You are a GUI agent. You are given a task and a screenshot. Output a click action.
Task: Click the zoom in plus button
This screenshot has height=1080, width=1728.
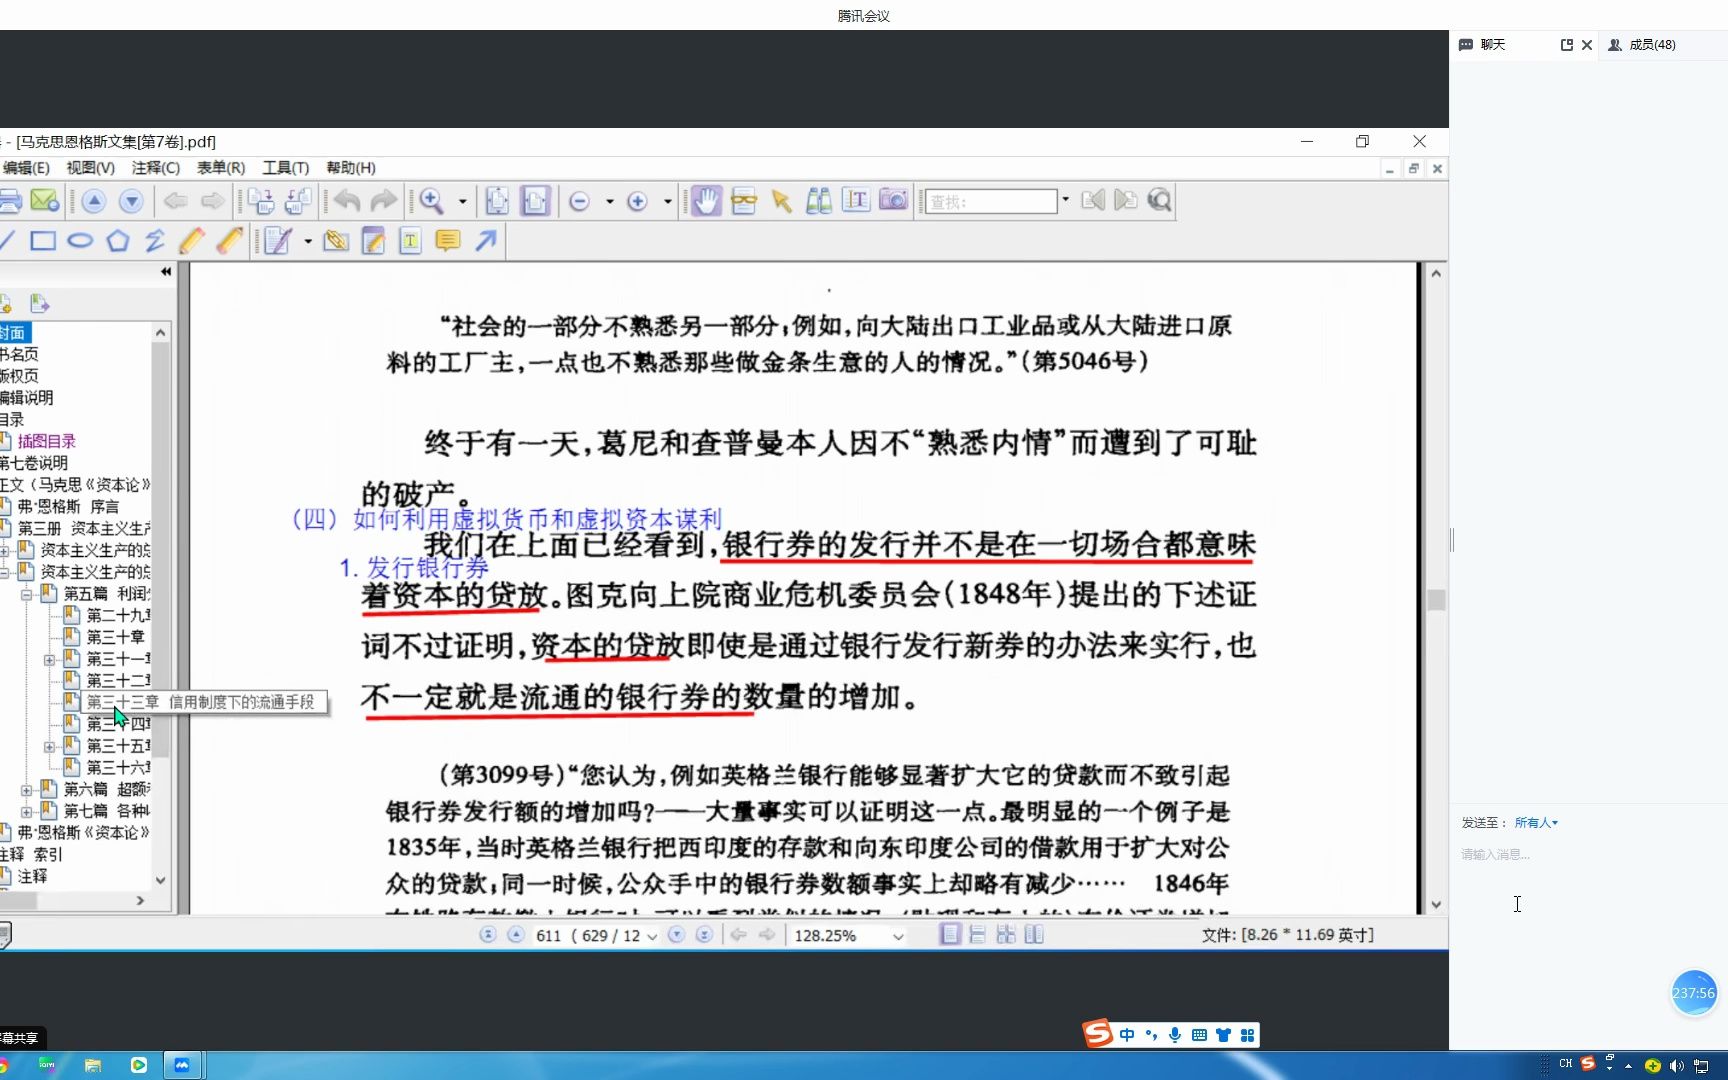[637, 201]
